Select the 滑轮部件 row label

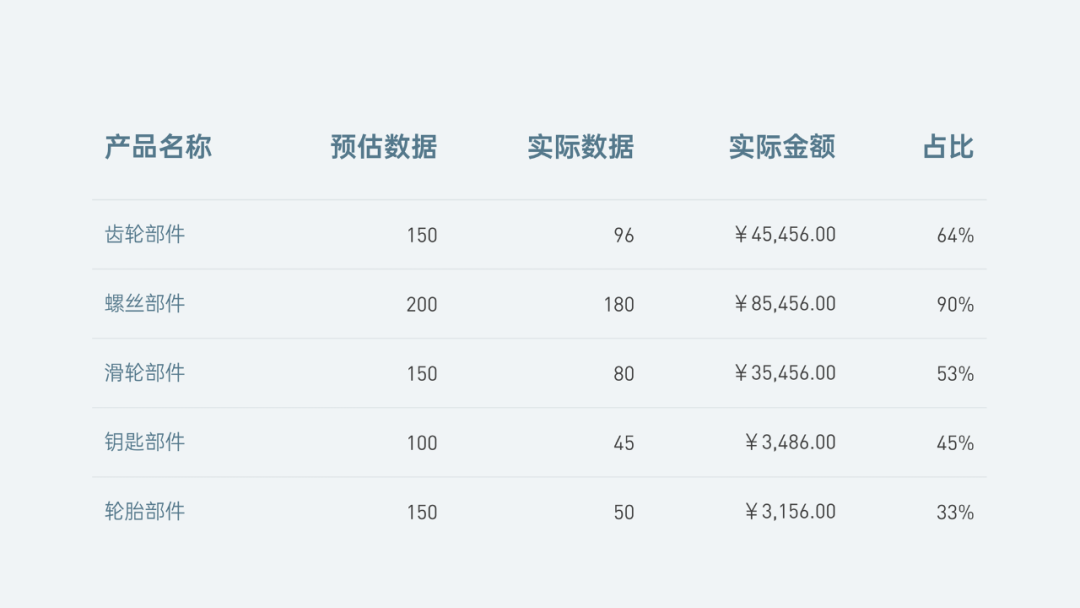145,373
